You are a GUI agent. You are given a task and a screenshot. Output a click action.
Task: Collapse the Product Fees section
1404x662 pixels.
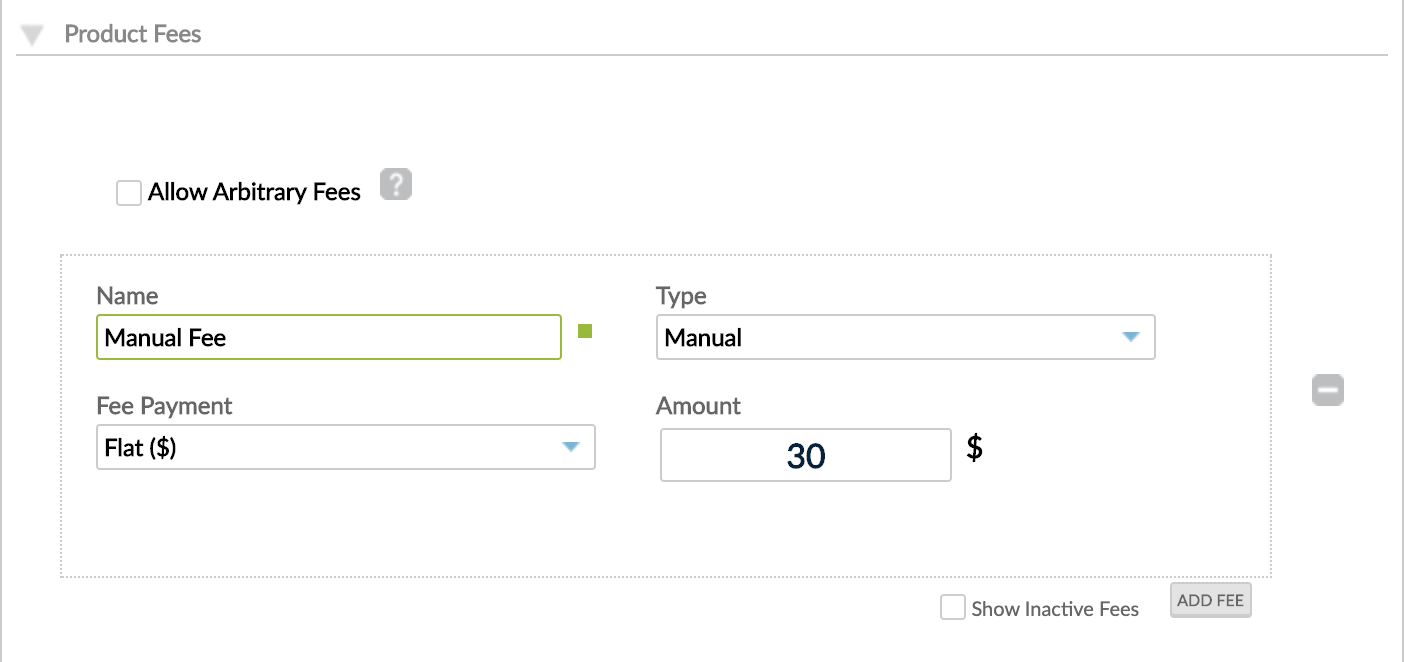tap(33, 33)
